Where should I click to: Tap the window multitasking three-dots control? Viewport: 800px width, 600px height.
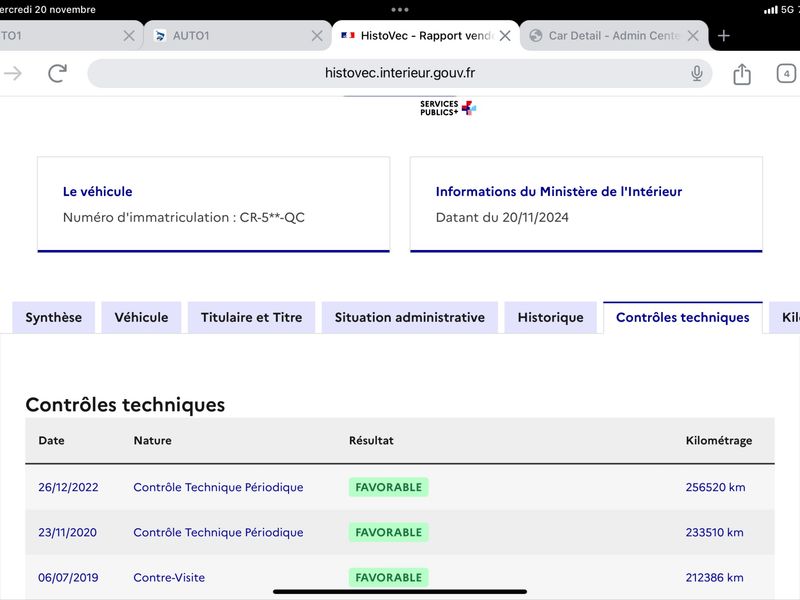pyautogui.click(x=399, y=10)
